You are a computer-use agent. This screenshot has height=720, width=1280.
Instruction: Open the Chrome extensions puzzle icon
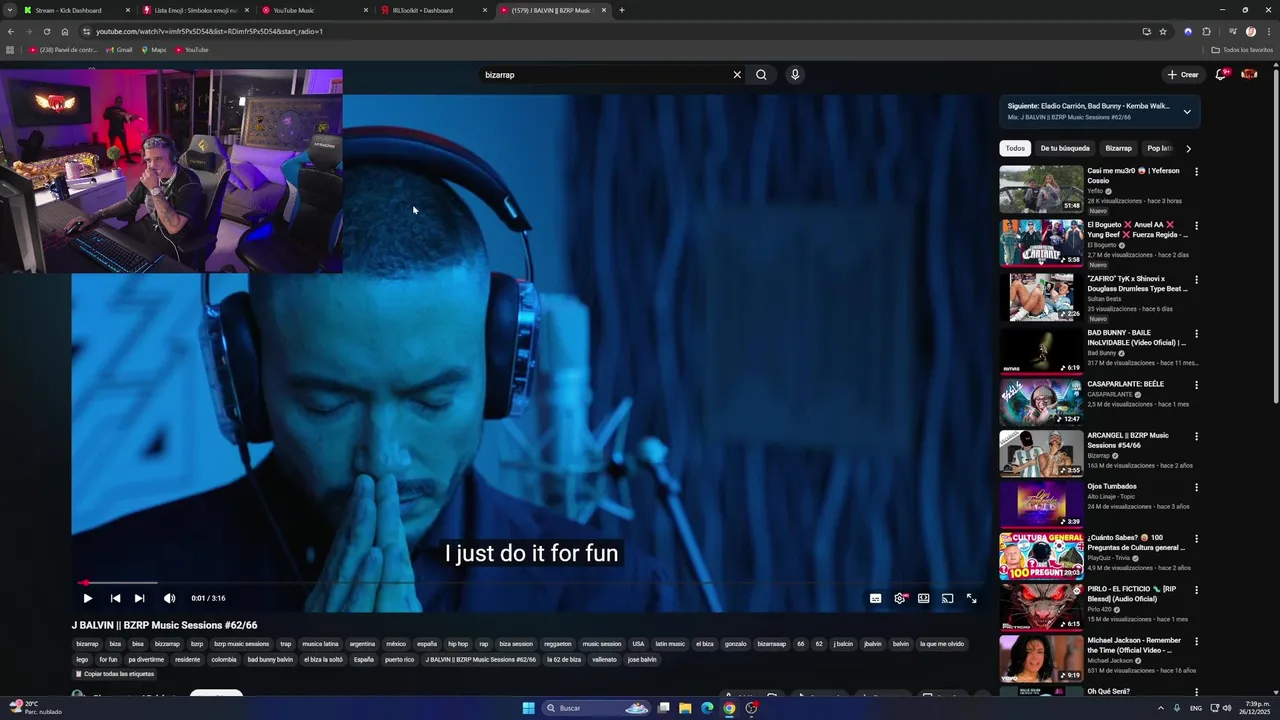tap(1206, 31)
